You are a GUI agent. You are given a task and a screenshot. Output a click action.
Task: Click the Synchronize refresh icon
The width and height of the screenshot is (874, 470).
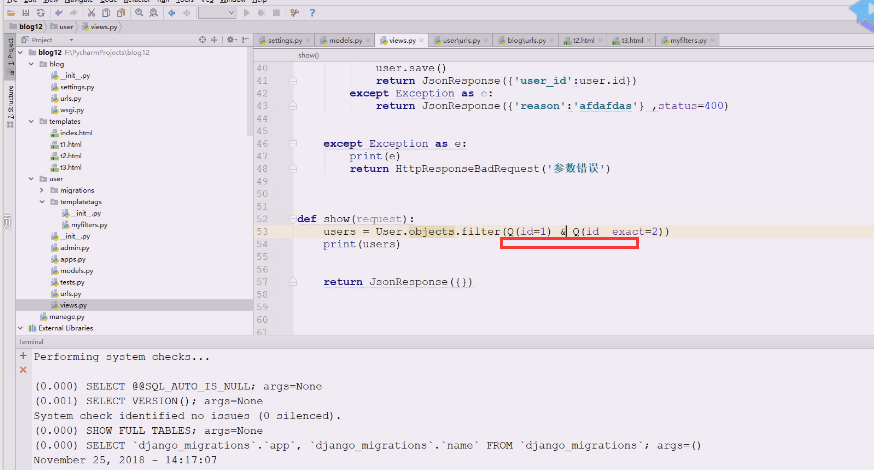click(40, 13)
